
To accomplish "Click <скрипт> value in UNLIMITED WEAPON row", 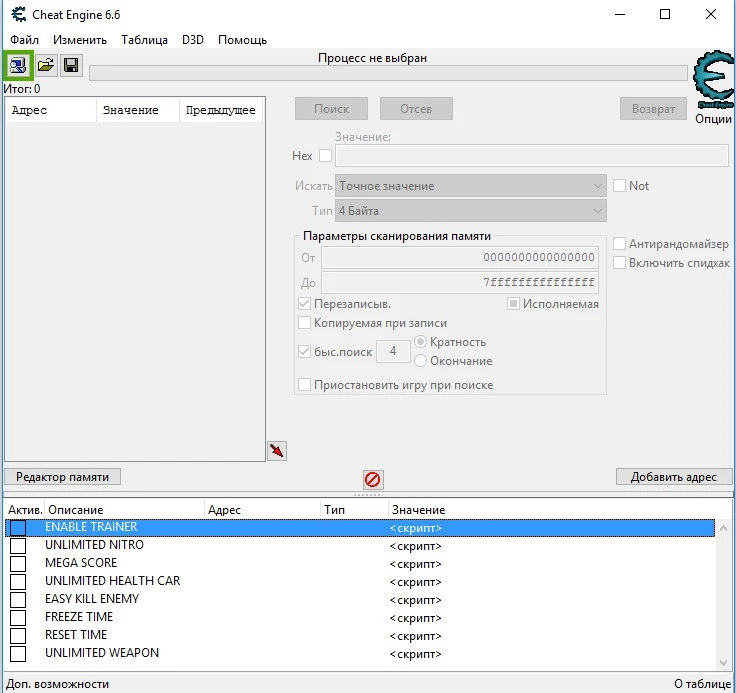I will [x=415, y=654].
